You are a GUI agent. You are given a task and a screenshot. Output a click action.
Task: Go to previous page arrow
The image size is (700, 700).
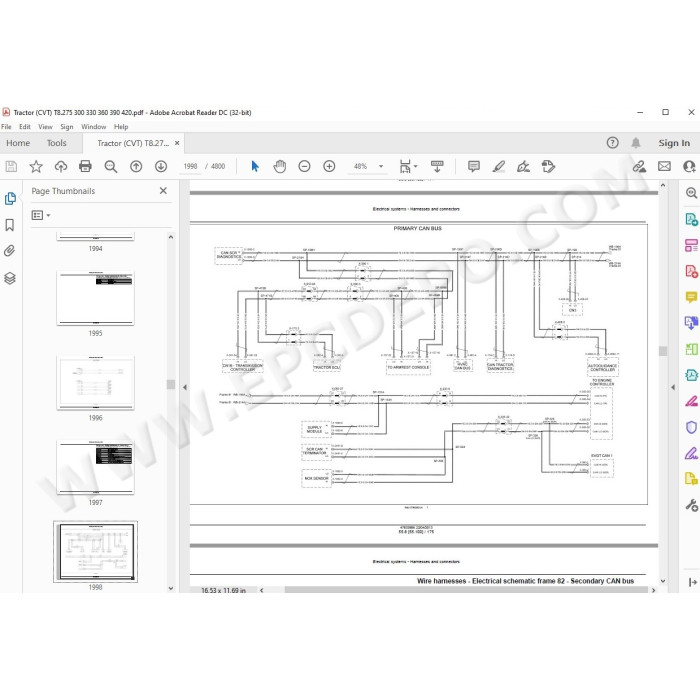pos(136,167)
